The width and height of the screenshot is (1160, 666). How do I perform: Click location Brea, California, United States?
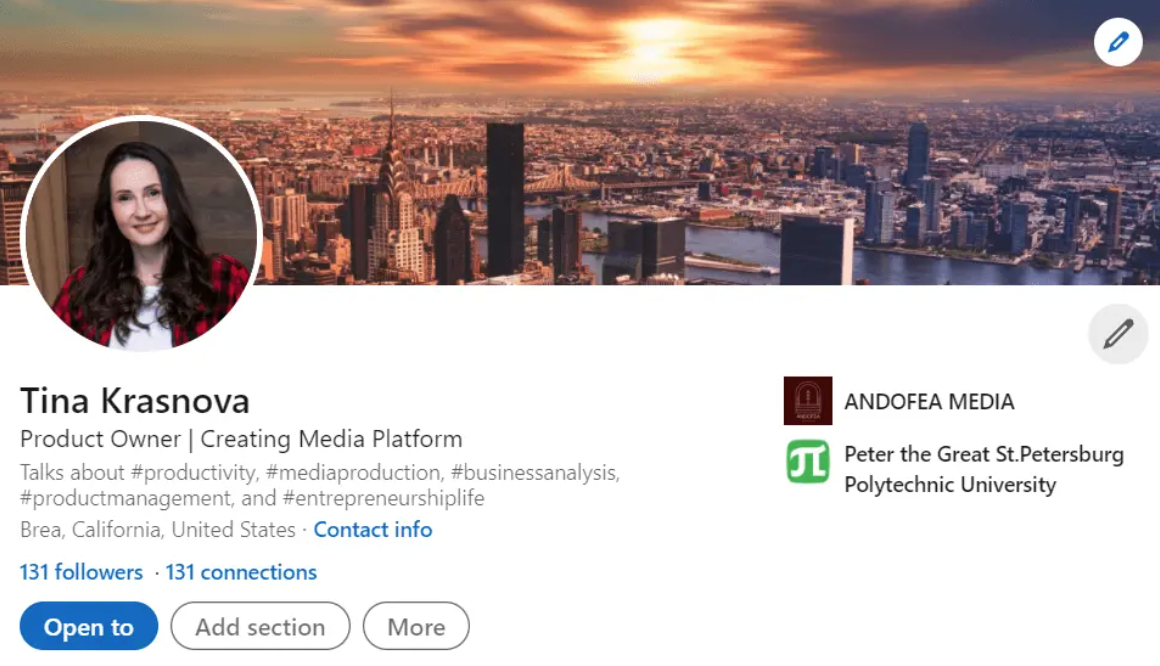pos(158,530)
